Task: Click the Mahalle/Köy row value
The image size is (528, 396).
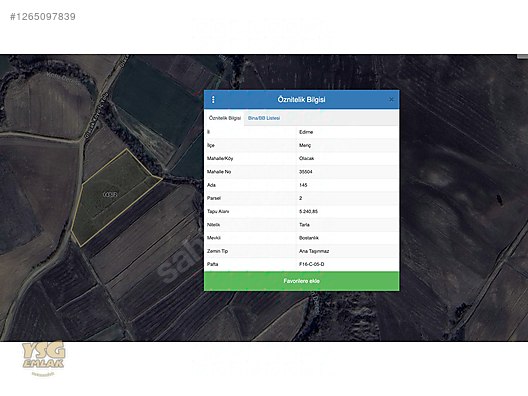Action: 306,158
